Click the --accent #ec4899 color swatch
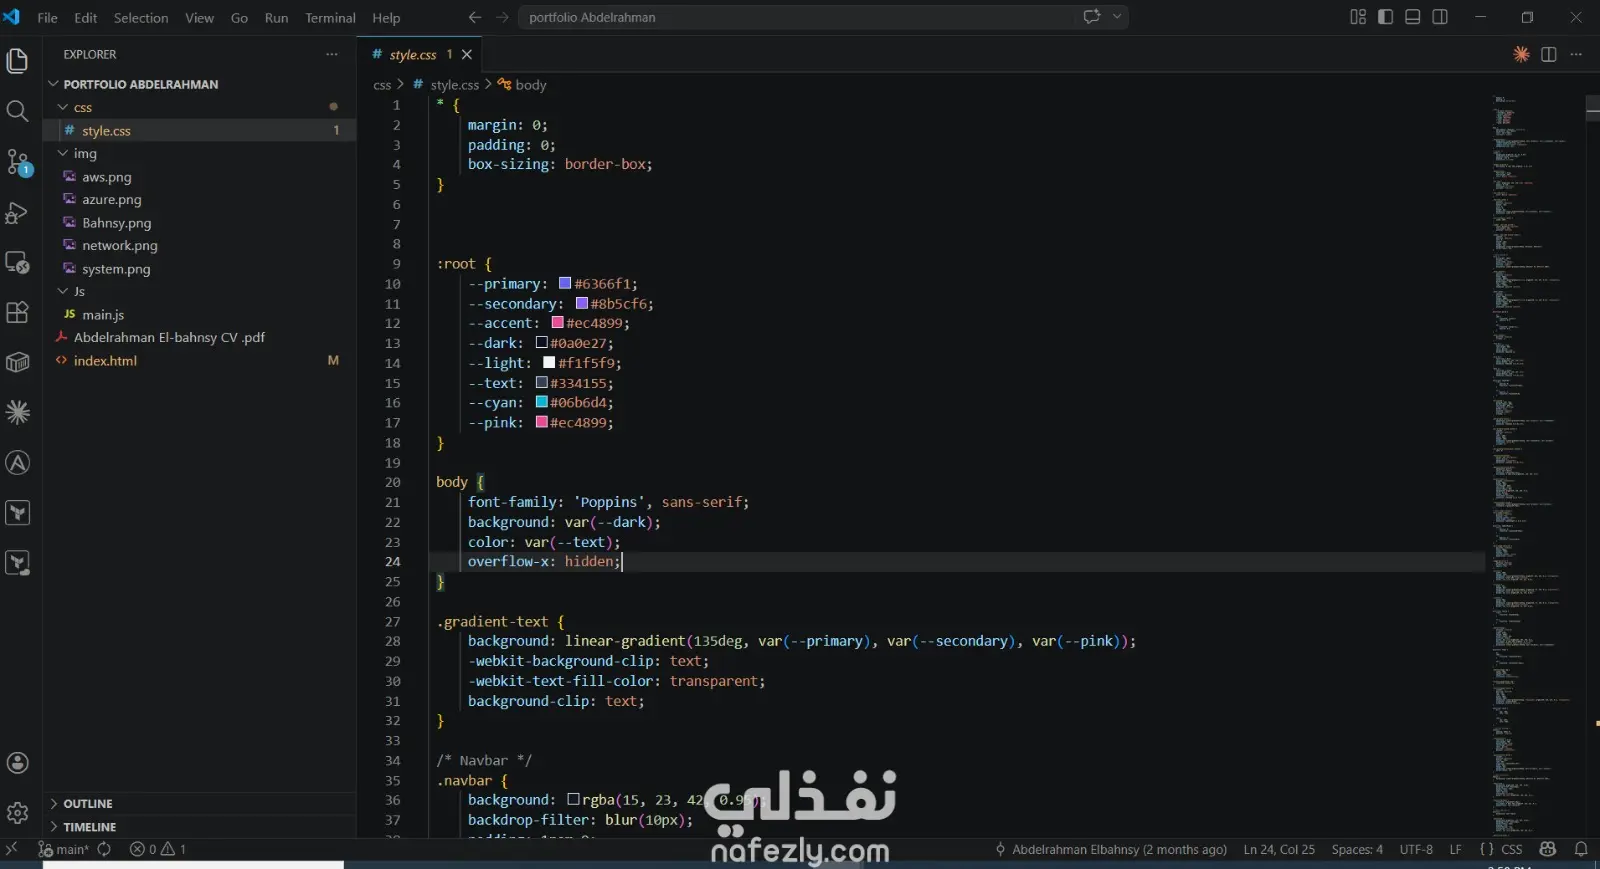Image resolution: width=1600 pixels, height=869 pixels. click(558, 323)
